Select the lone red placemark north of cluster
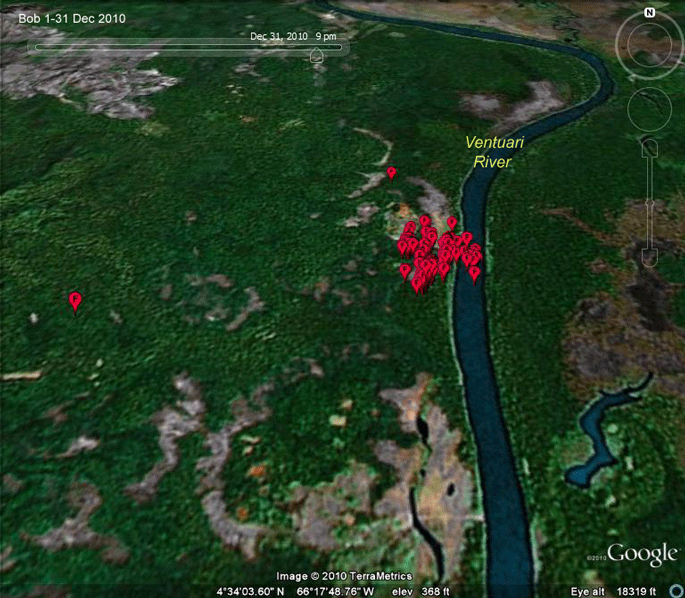This screenshot has height=598, width=685. (391, 173)
